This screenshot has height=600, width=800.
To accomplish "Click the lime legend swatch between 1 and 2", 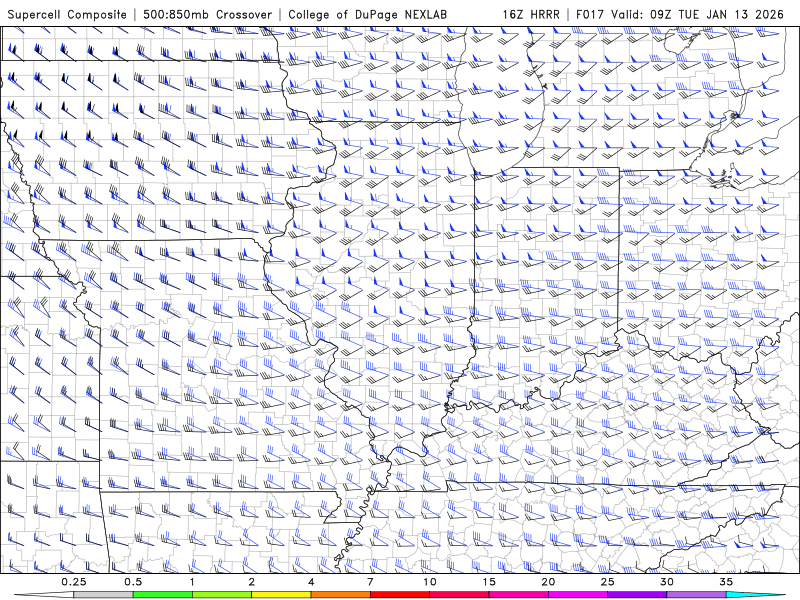I will tap(222, 595).
